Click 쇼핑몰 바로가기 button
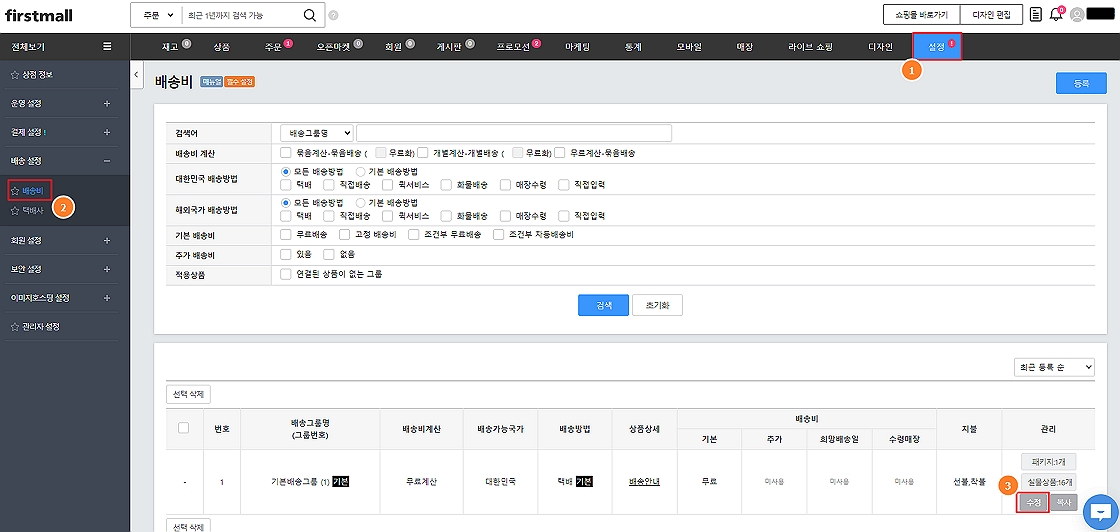 (921, 14)
